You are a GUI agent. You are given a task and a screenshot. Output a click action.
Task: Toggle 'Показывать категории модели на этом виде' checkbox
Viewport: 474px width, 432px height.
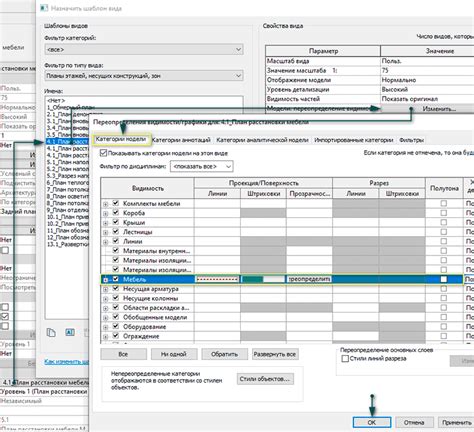[x=103, y=153]
